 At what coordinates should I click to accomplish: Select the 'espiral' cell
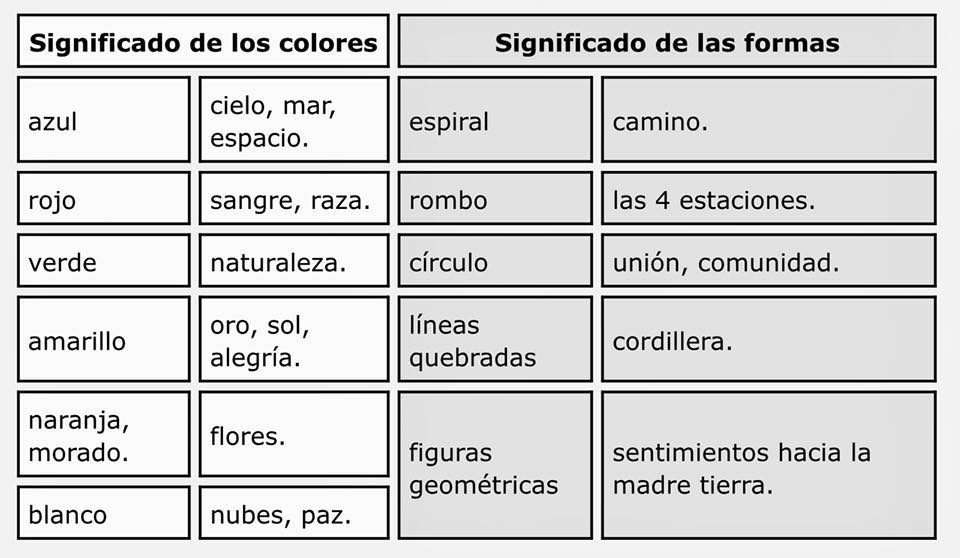(x=495, y=119)
